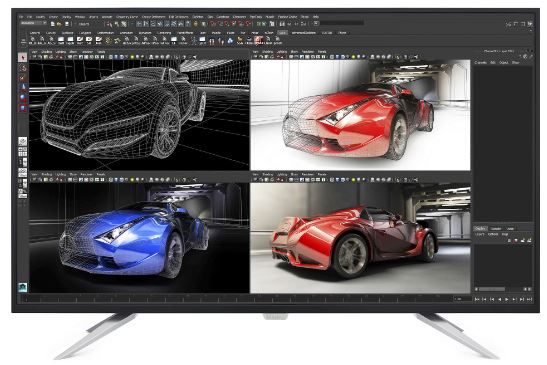Open the Create Deformers menu

(x=153, y=17)
